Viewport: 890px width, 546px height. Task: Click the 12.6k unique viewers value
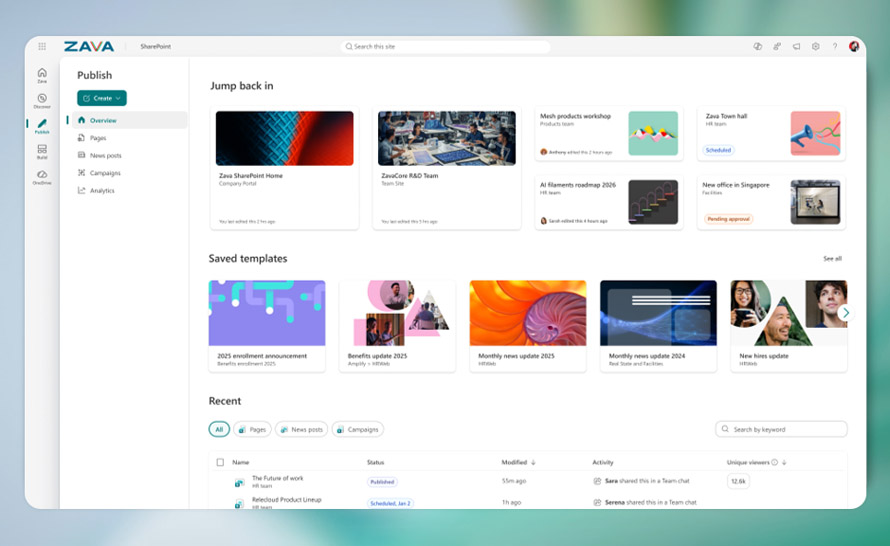coord(738,481)
